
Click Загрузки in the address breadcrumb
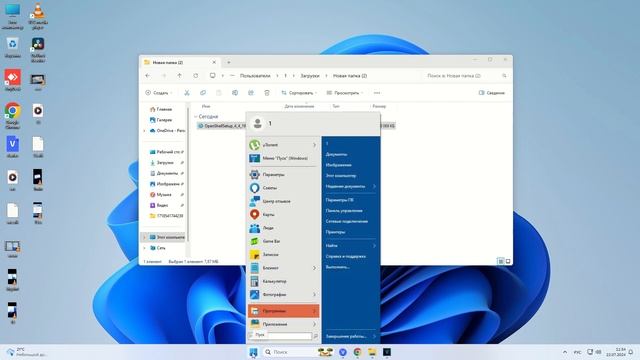tap(310, 76)
